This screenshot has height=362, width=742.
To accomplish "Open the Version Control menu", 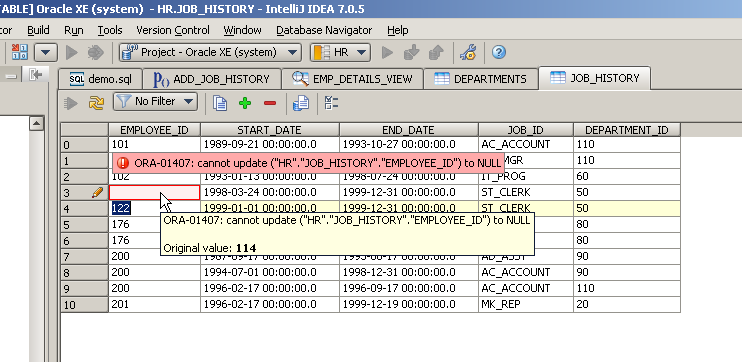I will pyautogui.click(x=173, y=30).
